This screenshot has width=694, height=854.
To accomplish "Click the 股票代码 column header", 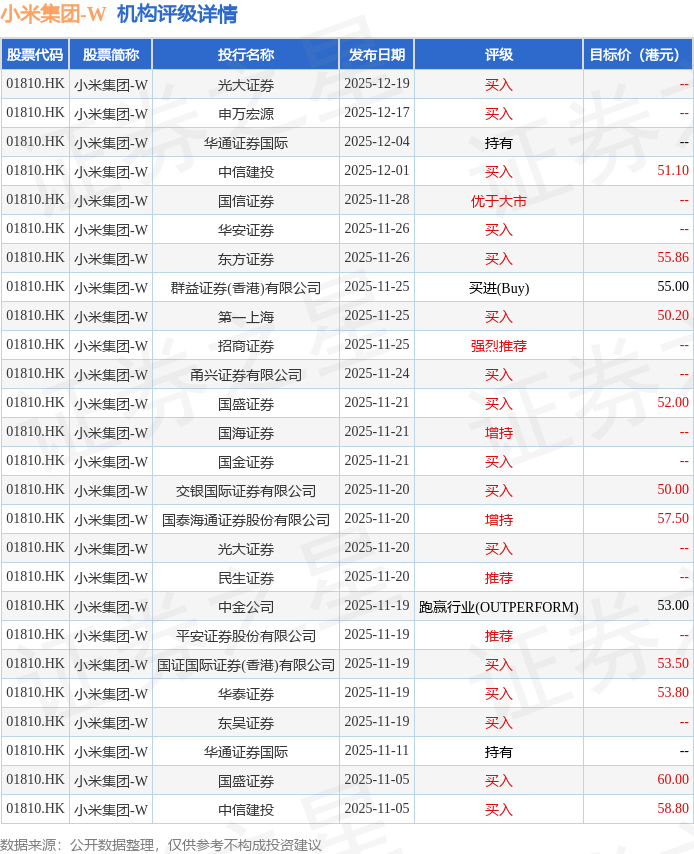I will [x=35, y=54].
